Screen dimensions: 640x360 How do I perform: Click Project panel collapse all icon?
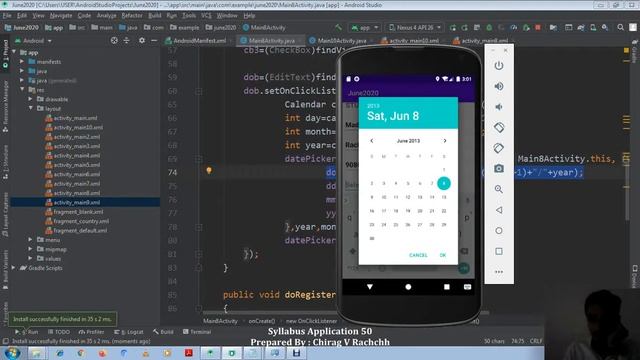[x=127, y=40]
